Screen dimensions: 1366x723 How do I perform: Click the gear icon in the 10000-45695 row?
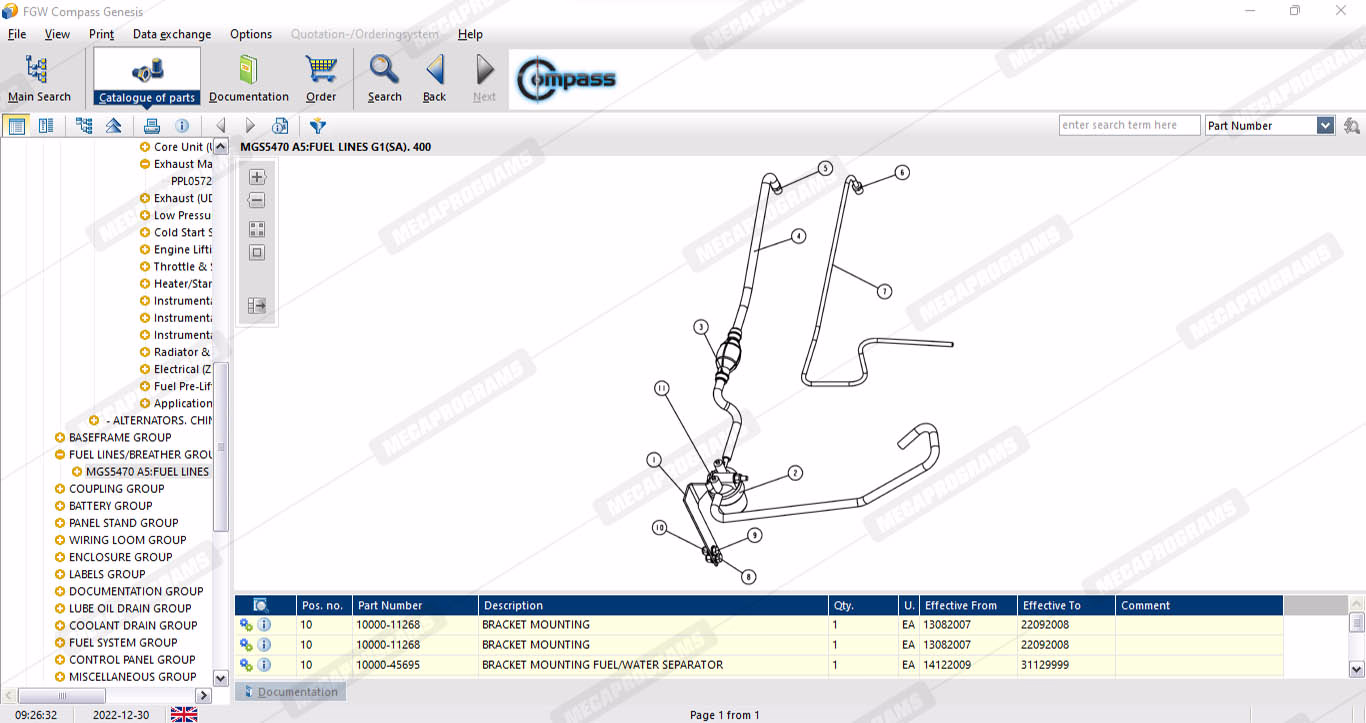pyautogui.click(x=246, y=664)
